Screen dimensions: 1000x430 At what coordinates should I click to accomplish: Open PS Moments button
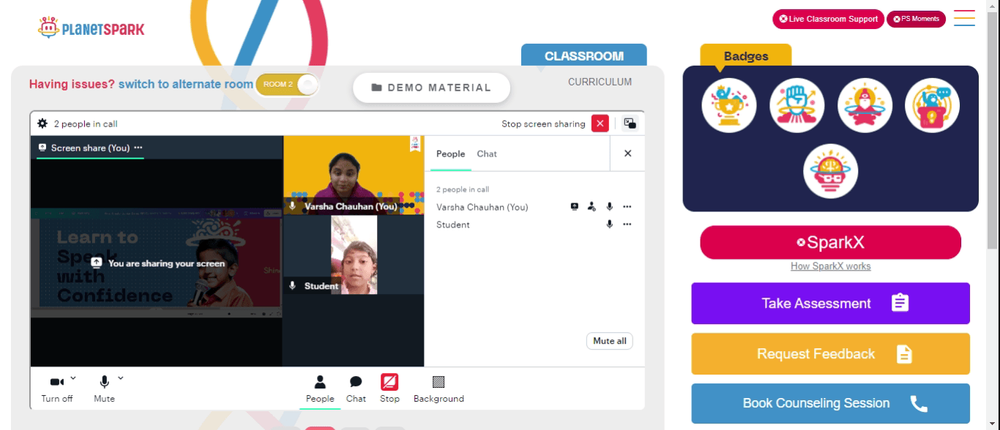[x=916, y=19]
